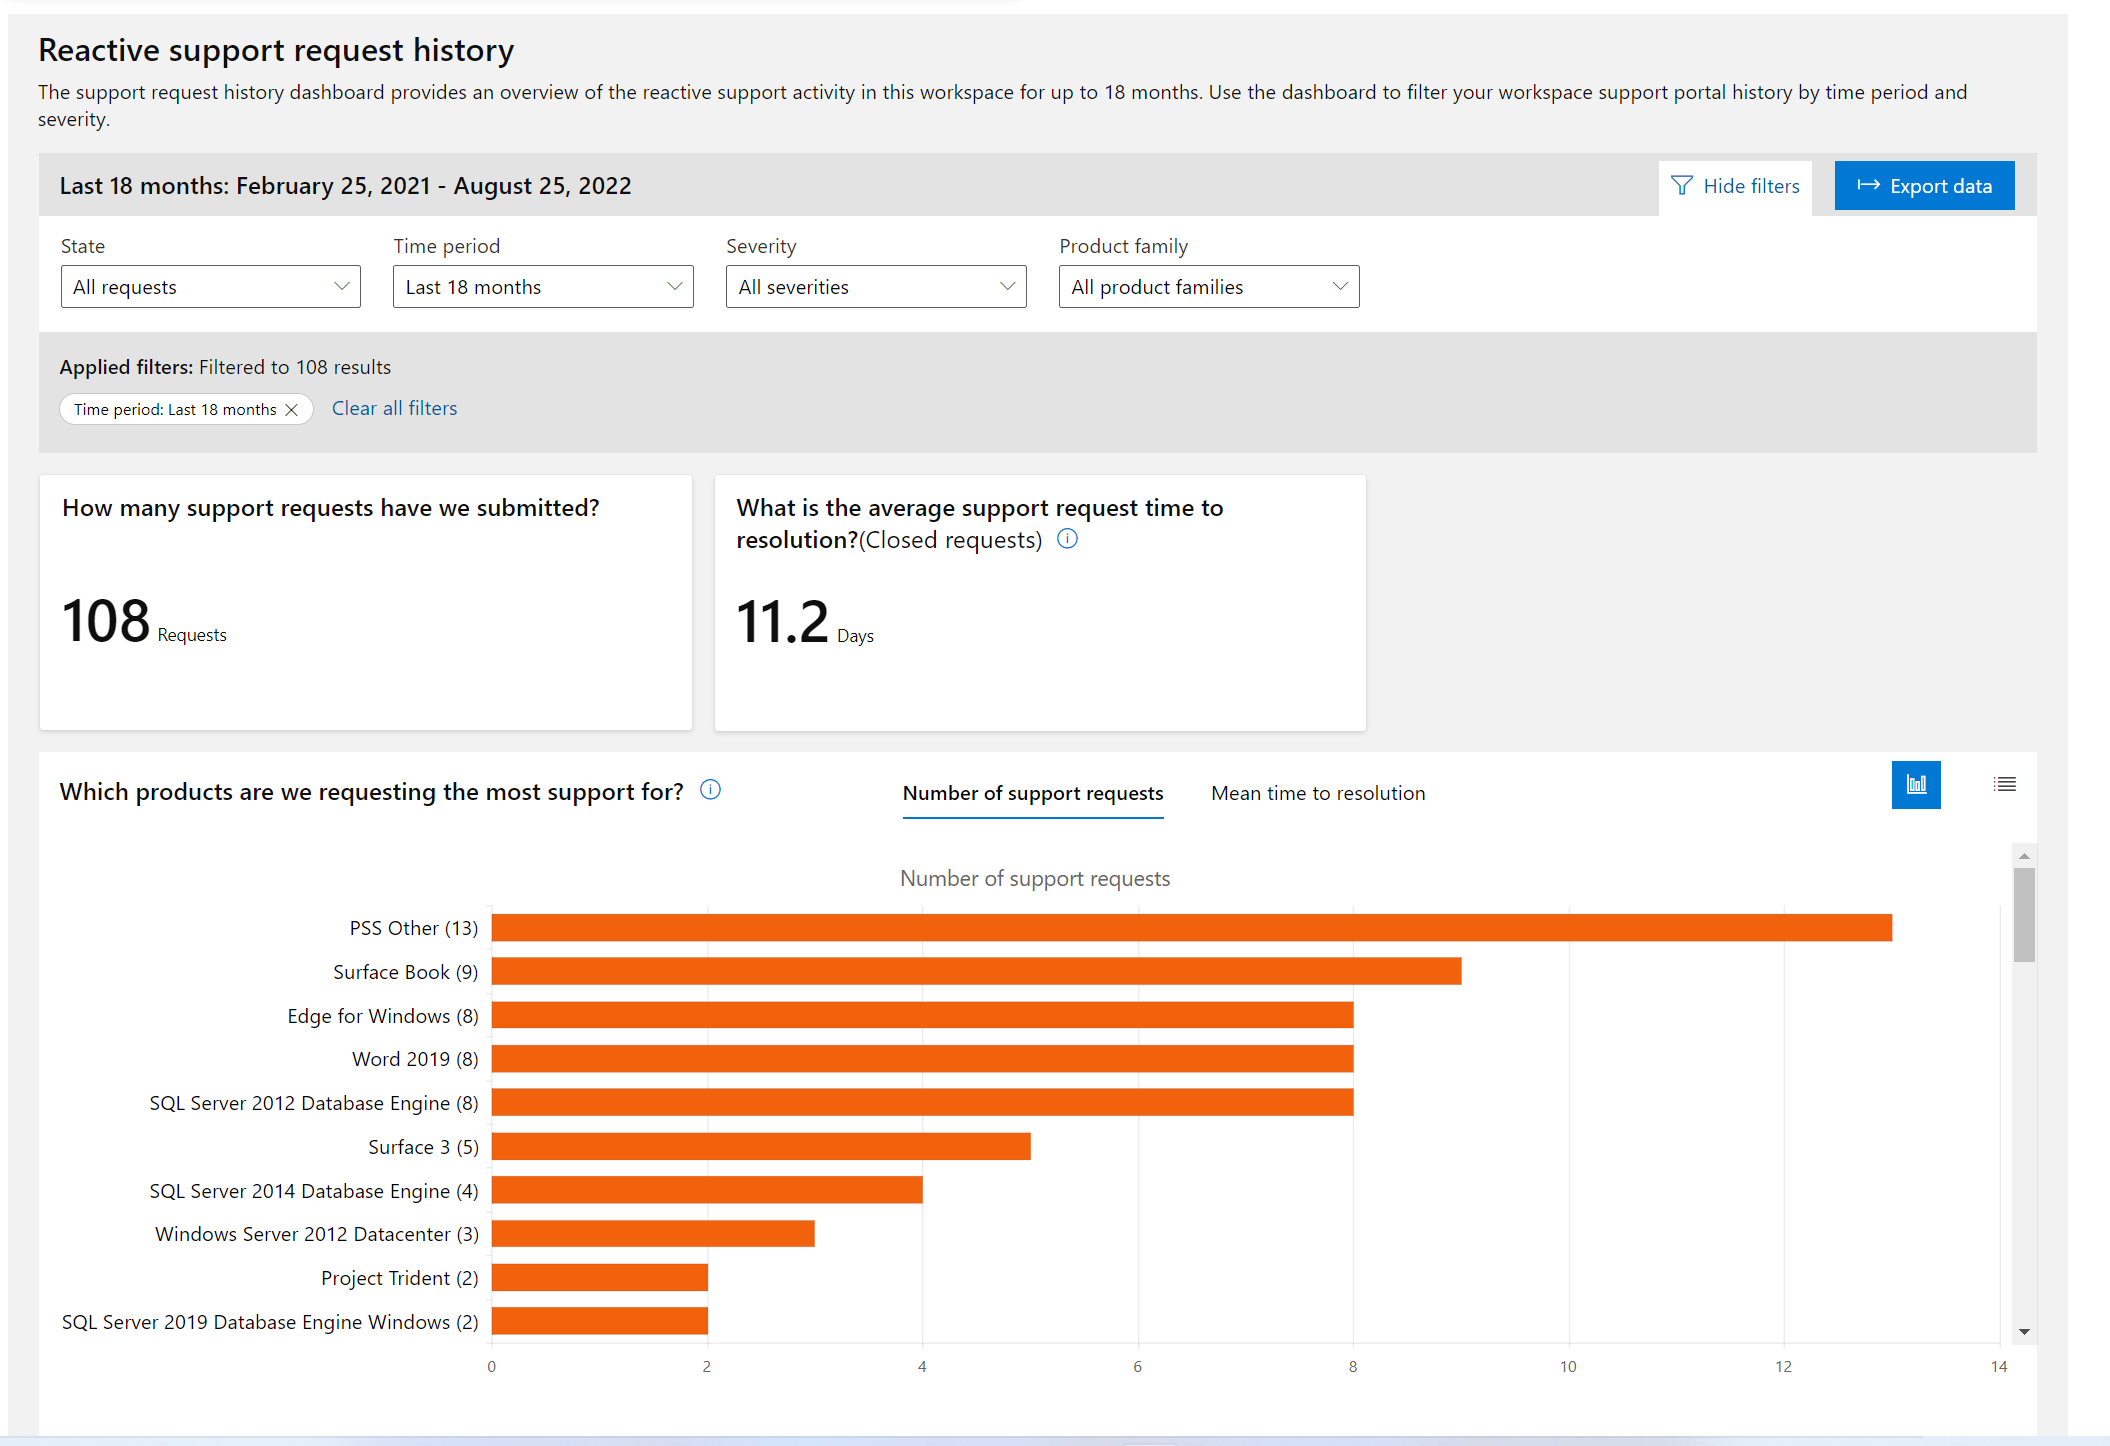Click the SQL Server 2014 Database Engine bar
The height and width of the screenshot is (1446, 2110).
(707, 1190)
